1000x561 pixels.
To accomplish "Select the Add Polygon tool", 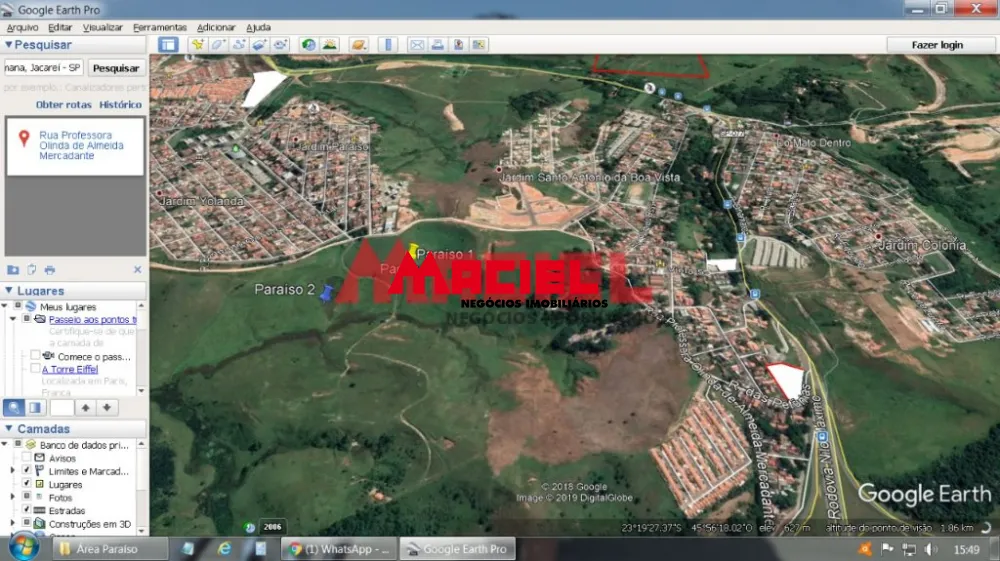I will tap(218, 45).
